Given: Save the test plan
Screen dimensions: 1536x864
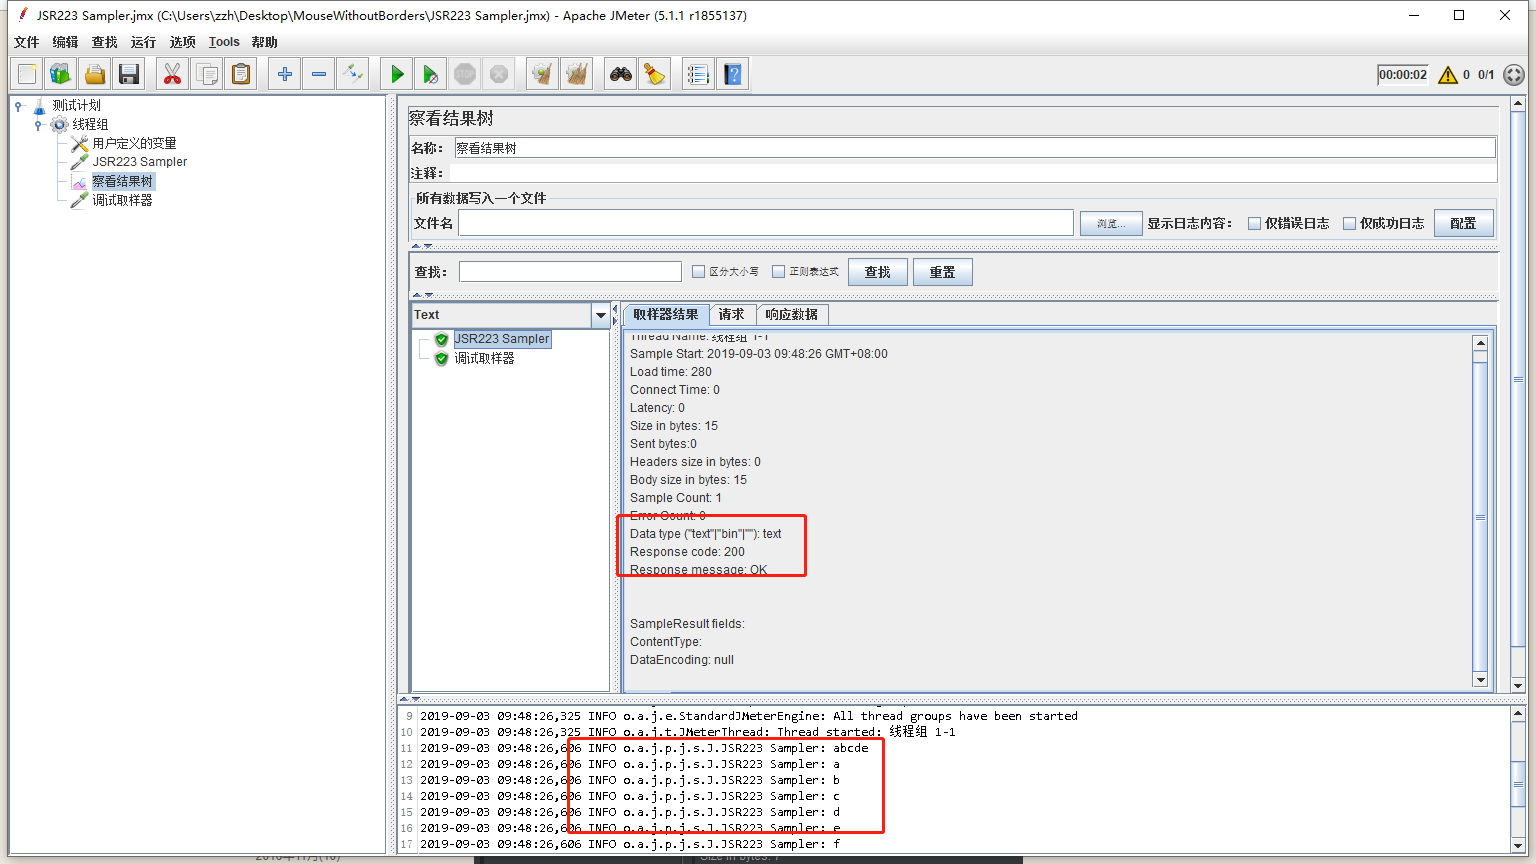Looking at the screenshot, I should (x=129, y=74).
